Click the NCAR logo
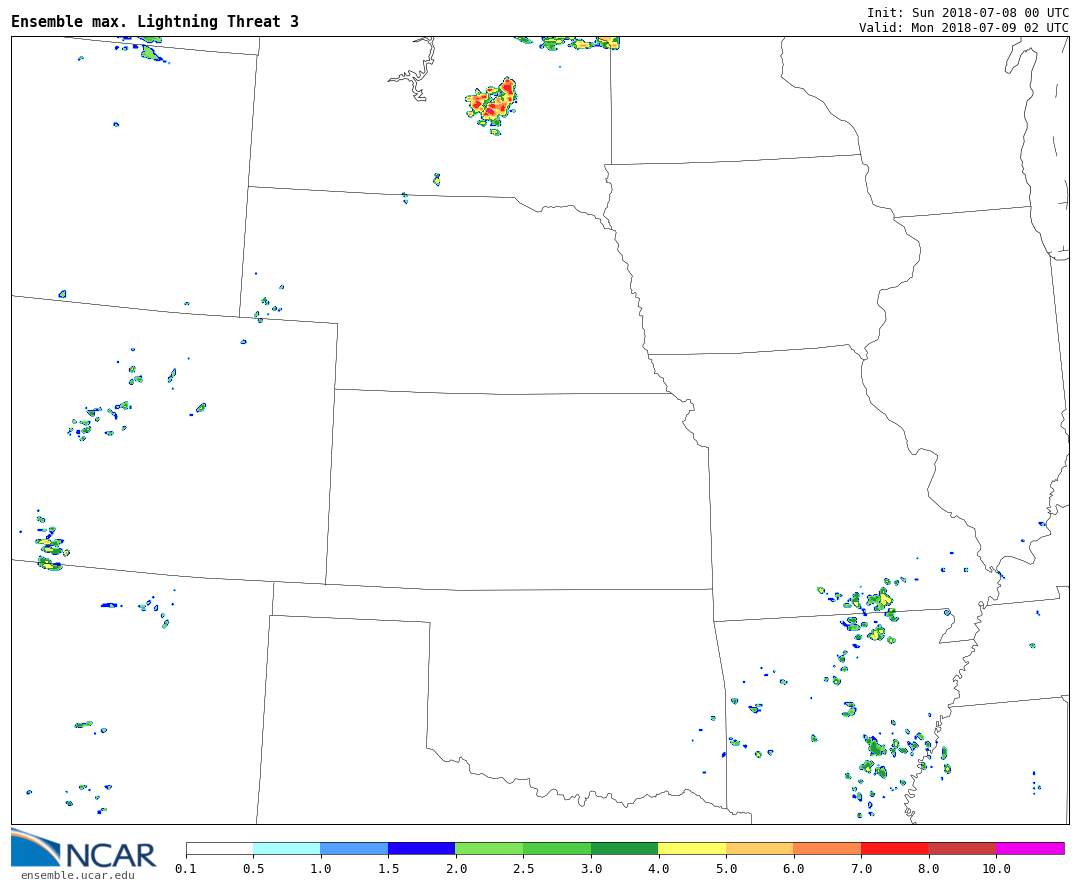 click(84, 850)
